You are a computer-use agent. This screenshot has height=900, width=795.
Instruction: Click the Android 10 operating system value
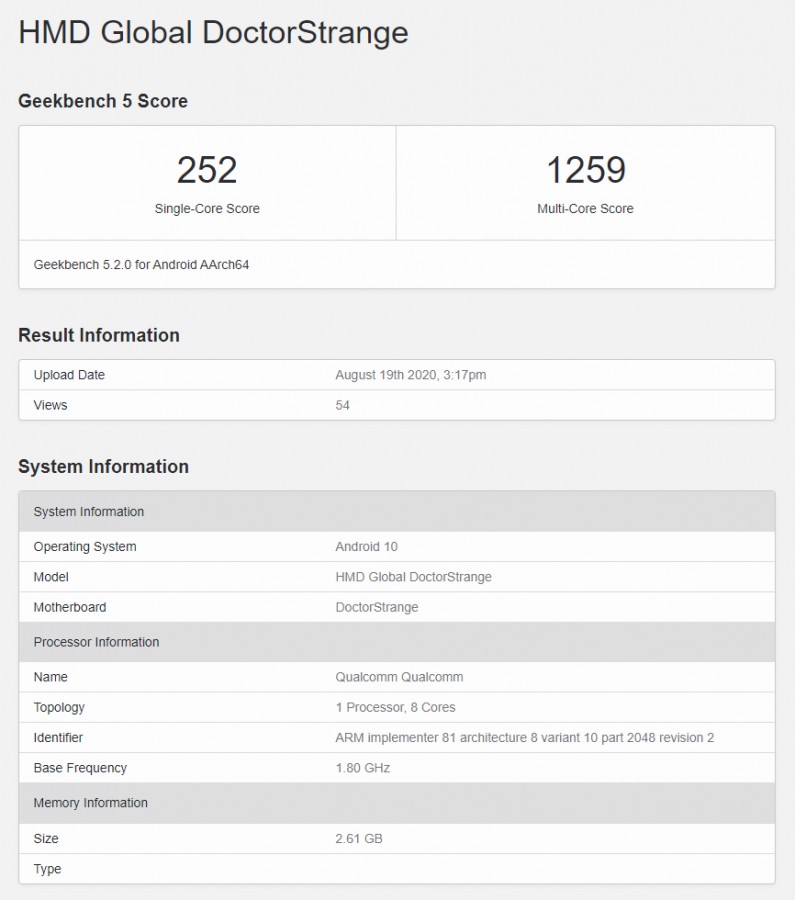(x=366, y=547)
